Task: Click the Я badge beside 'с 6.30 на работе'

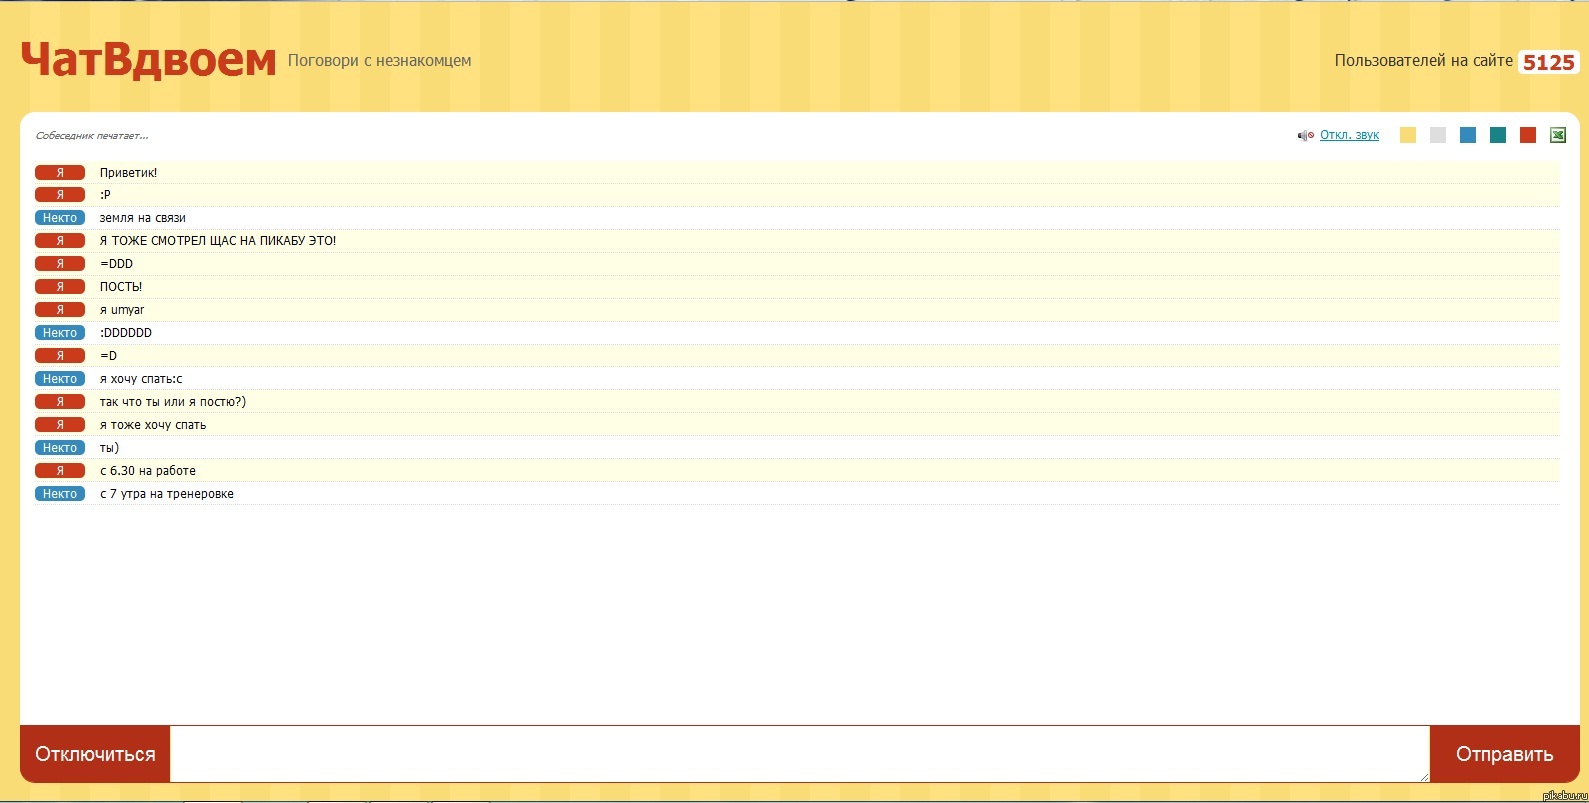Action: click(60, 471)
